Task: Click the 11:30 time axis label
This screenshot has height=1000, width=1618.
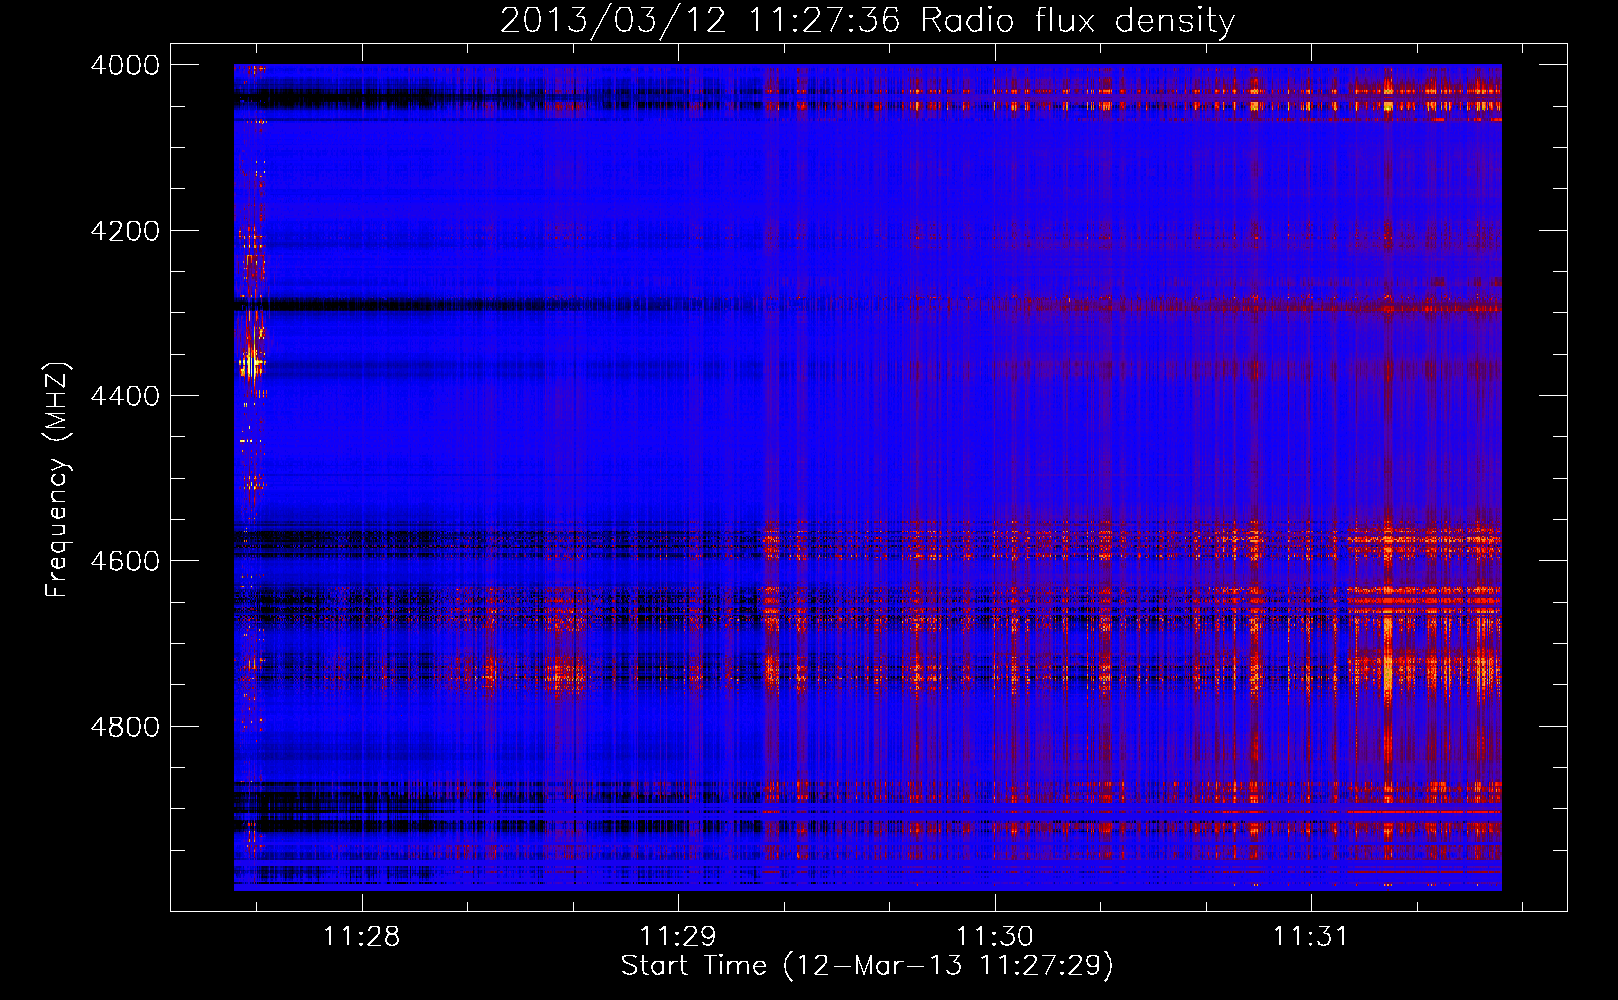Action: [994, 937]
